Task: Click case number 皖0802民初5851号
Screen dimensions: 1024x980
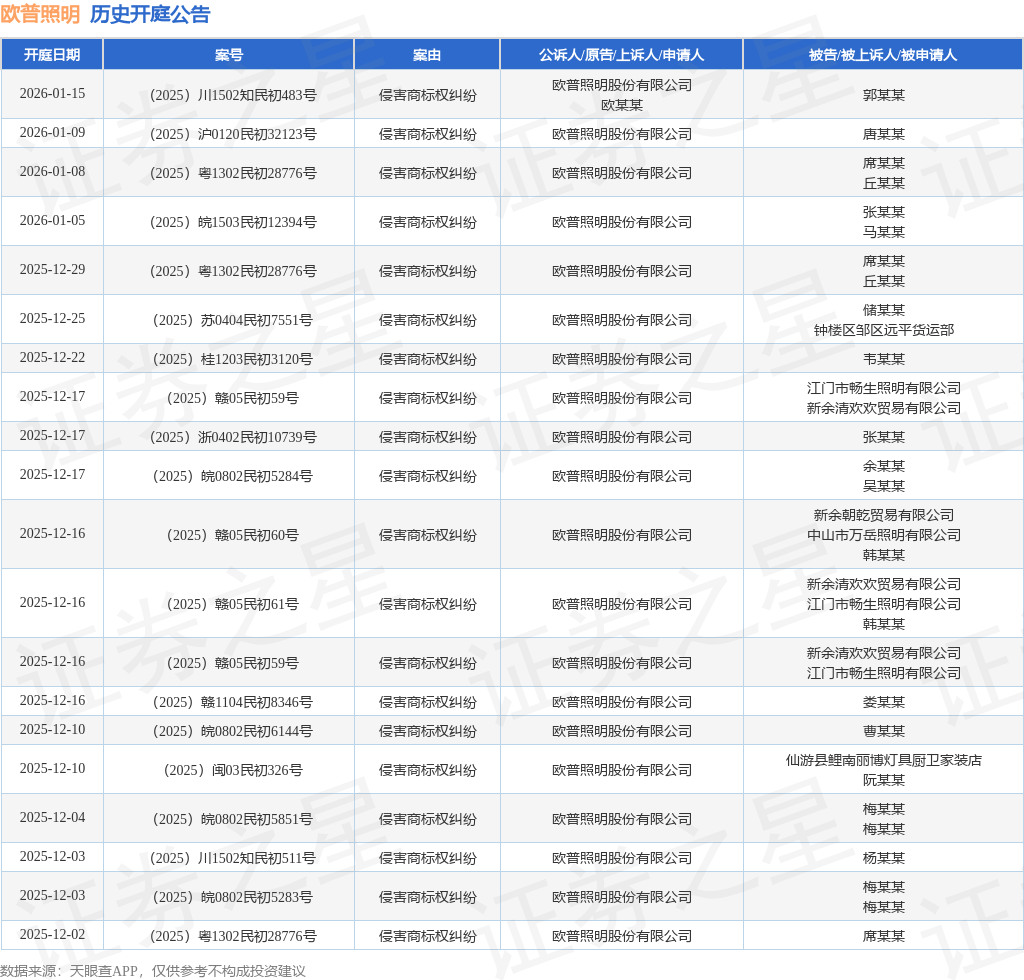Action: click(x=232, y=819)
